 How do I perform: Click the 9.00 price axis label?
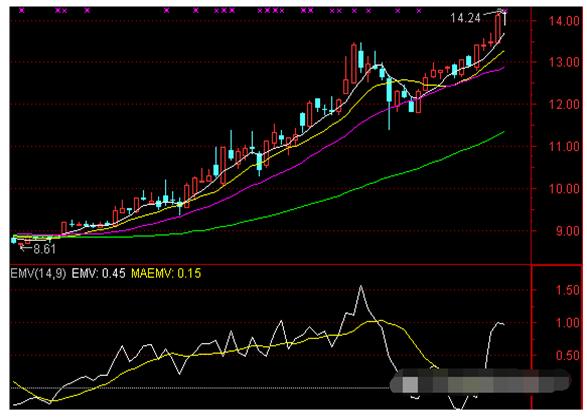(568, 231)
